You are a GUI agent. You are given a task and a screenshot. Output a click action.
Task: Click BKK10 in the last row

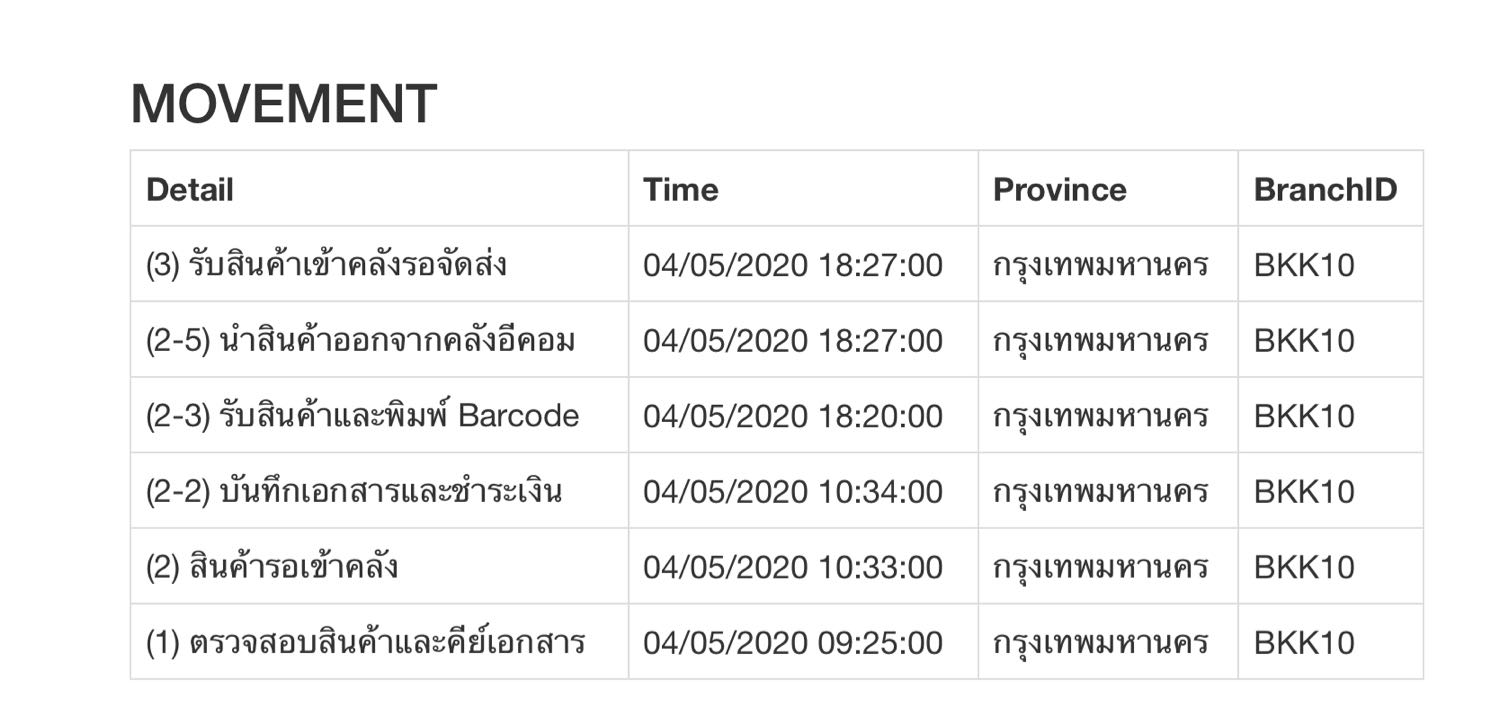[1305, 643]
